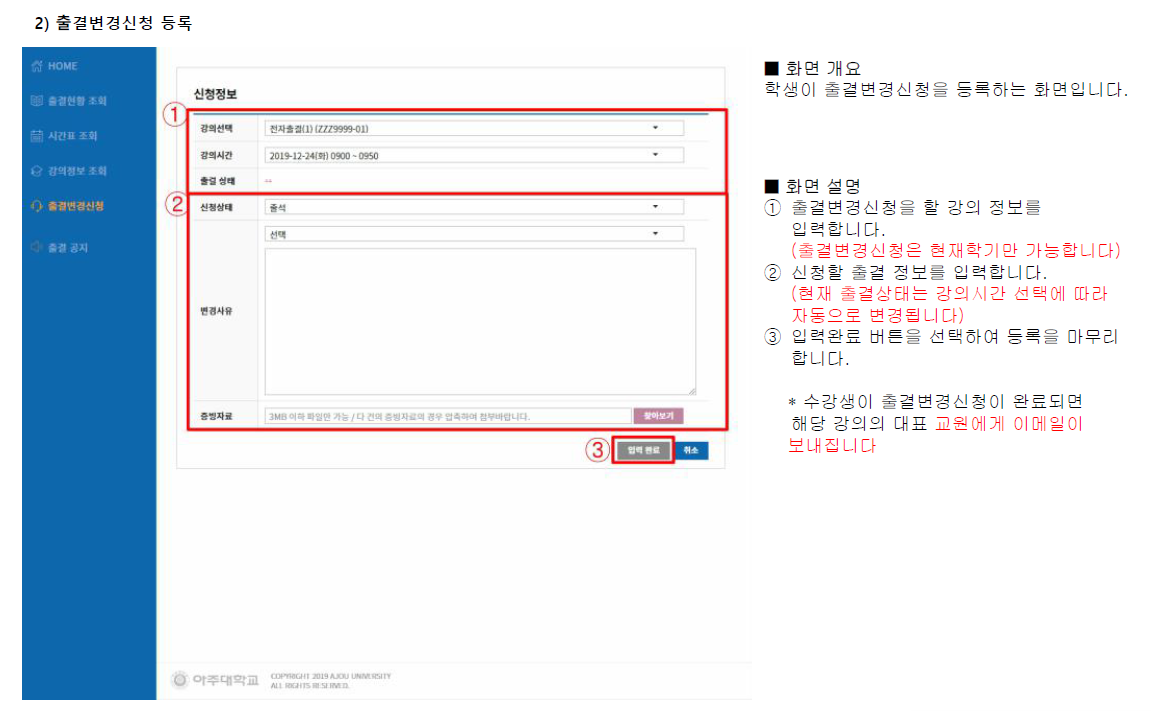This screenshot has width=1164, height=711.
Task: Select 시간표 조회 in the sidebar
Action: (x=72, y=136)
